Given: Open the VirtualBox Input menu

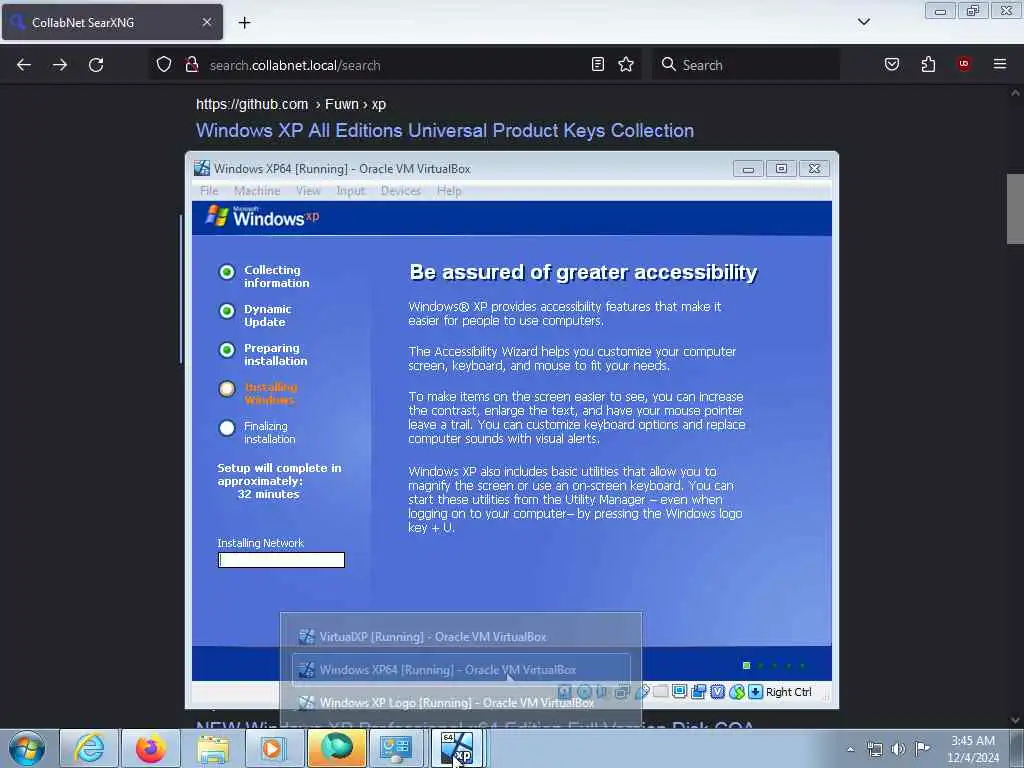Looking at the screenshot, I should point(350,191).
